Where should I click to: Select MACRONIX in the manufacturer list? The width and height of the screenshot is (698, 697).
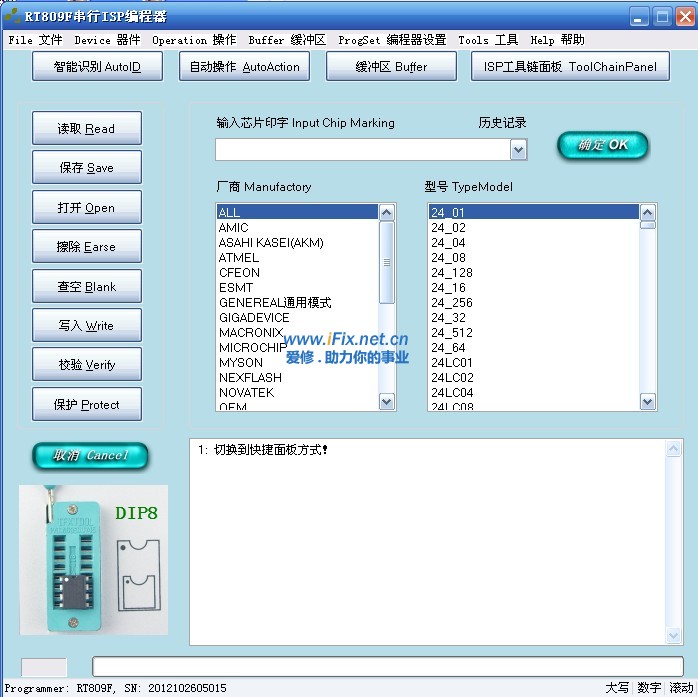tap(251, 333)
